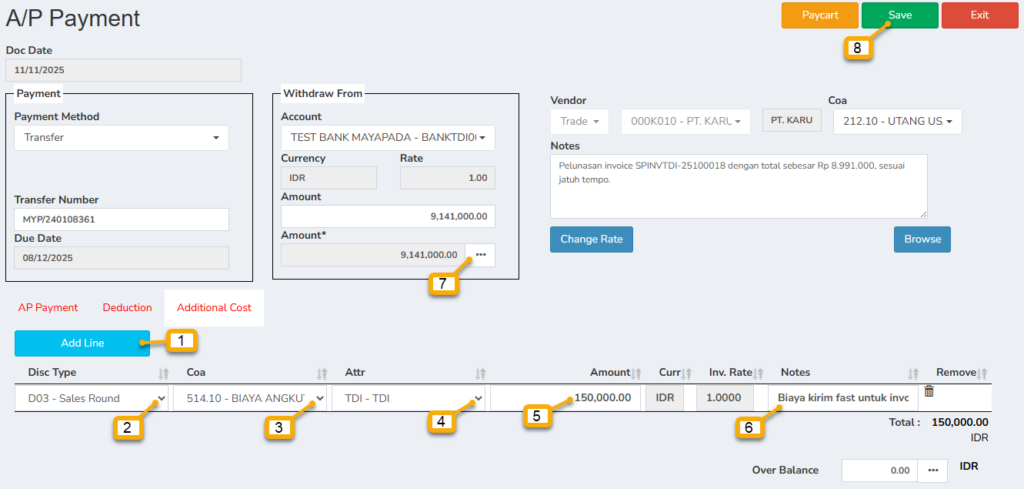1024x489 pixels.
Task: Sort table by Disc Type column
Action: 164,373
